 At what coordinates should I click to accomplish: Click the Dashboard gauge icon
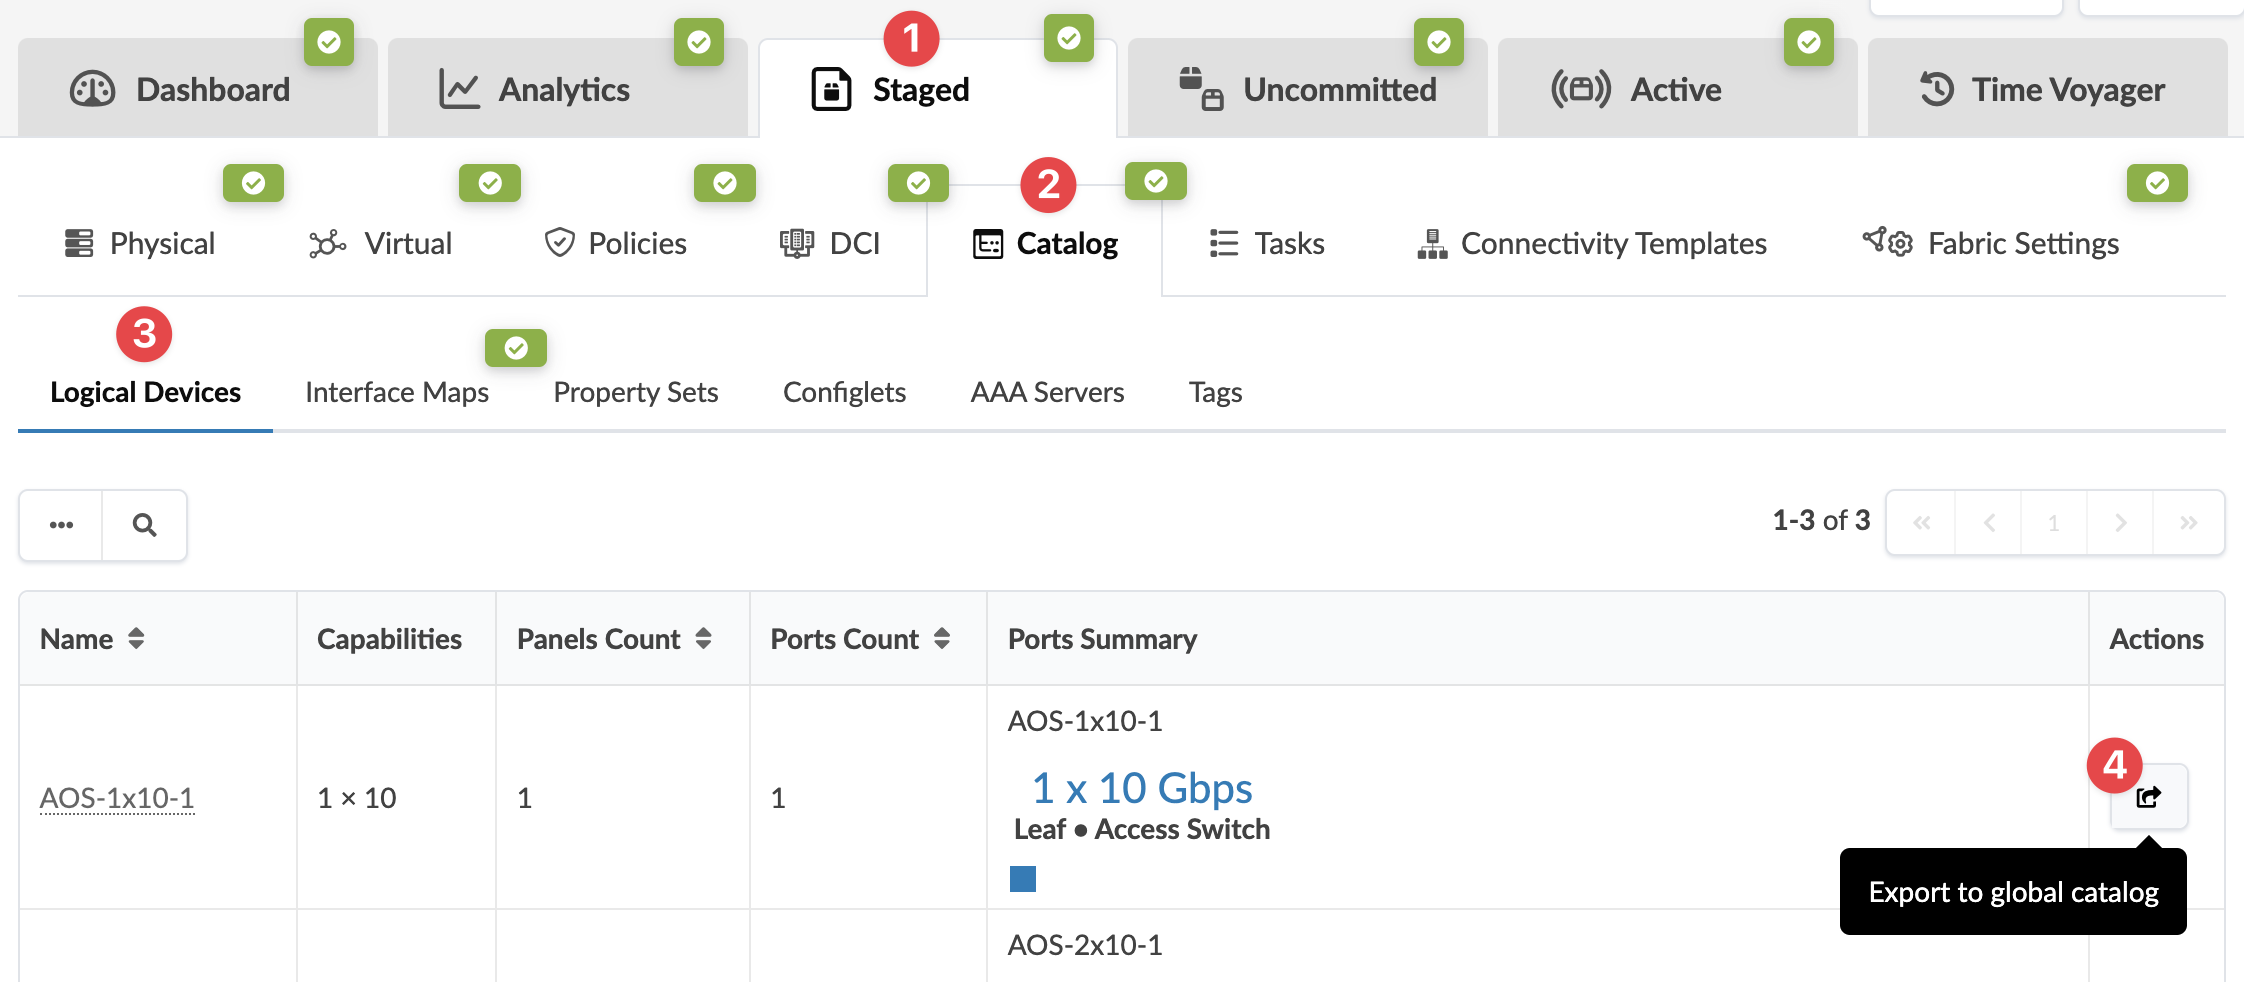(x=92, y=90)
